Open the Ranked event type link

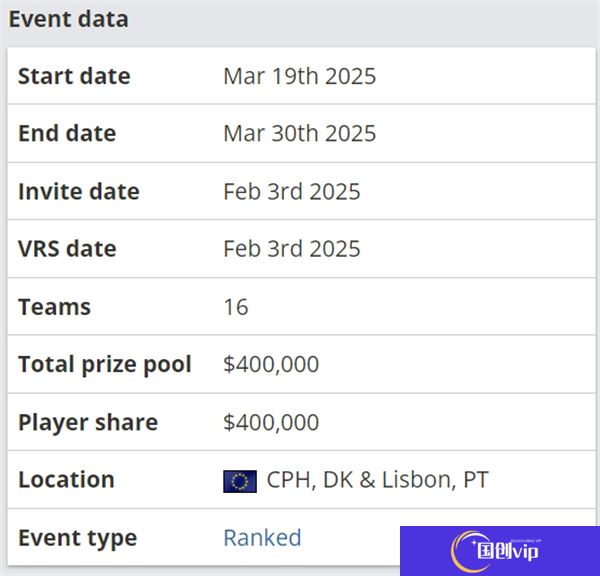262,537
